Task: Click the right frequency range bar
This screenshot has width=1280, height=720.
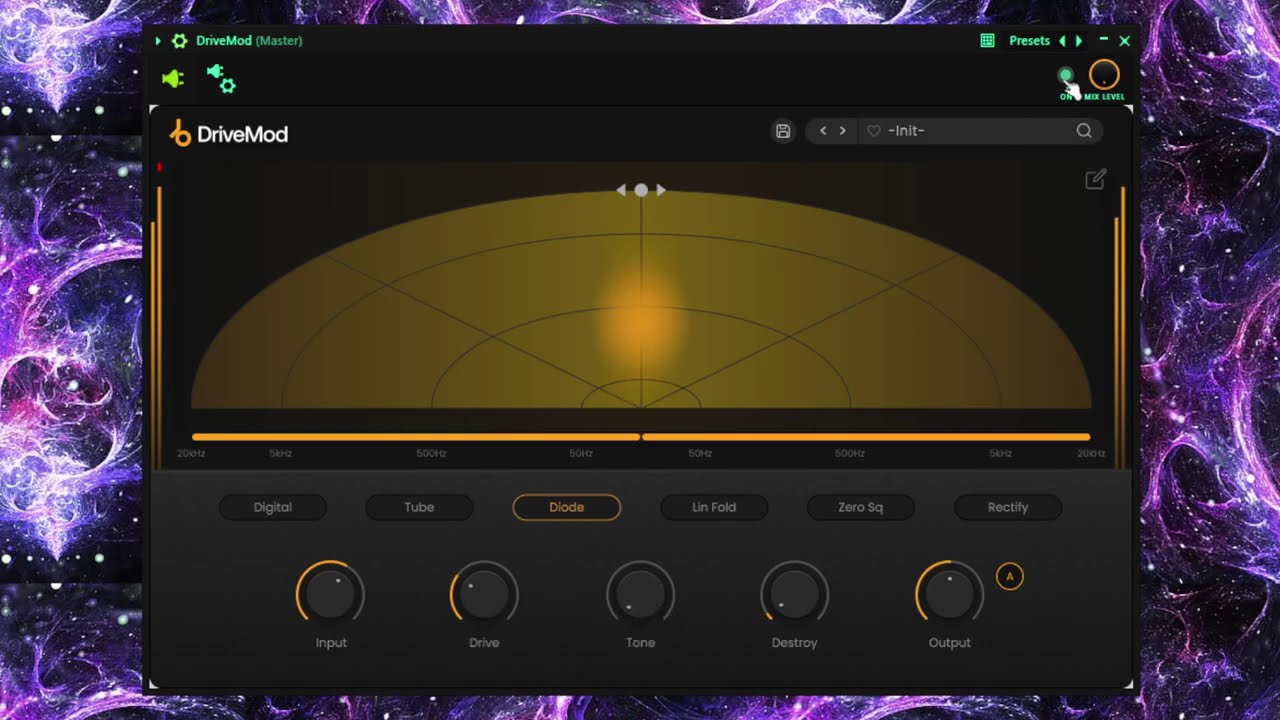Action: [866, 437]
